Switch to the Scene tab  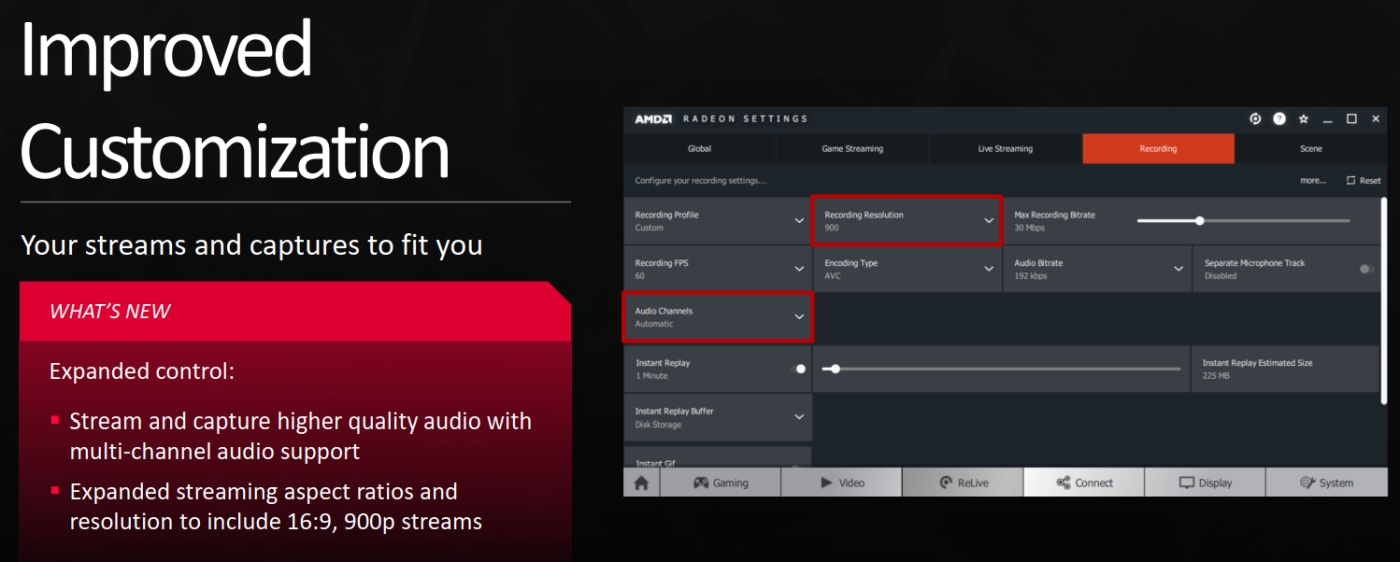tap(1311, 149)
